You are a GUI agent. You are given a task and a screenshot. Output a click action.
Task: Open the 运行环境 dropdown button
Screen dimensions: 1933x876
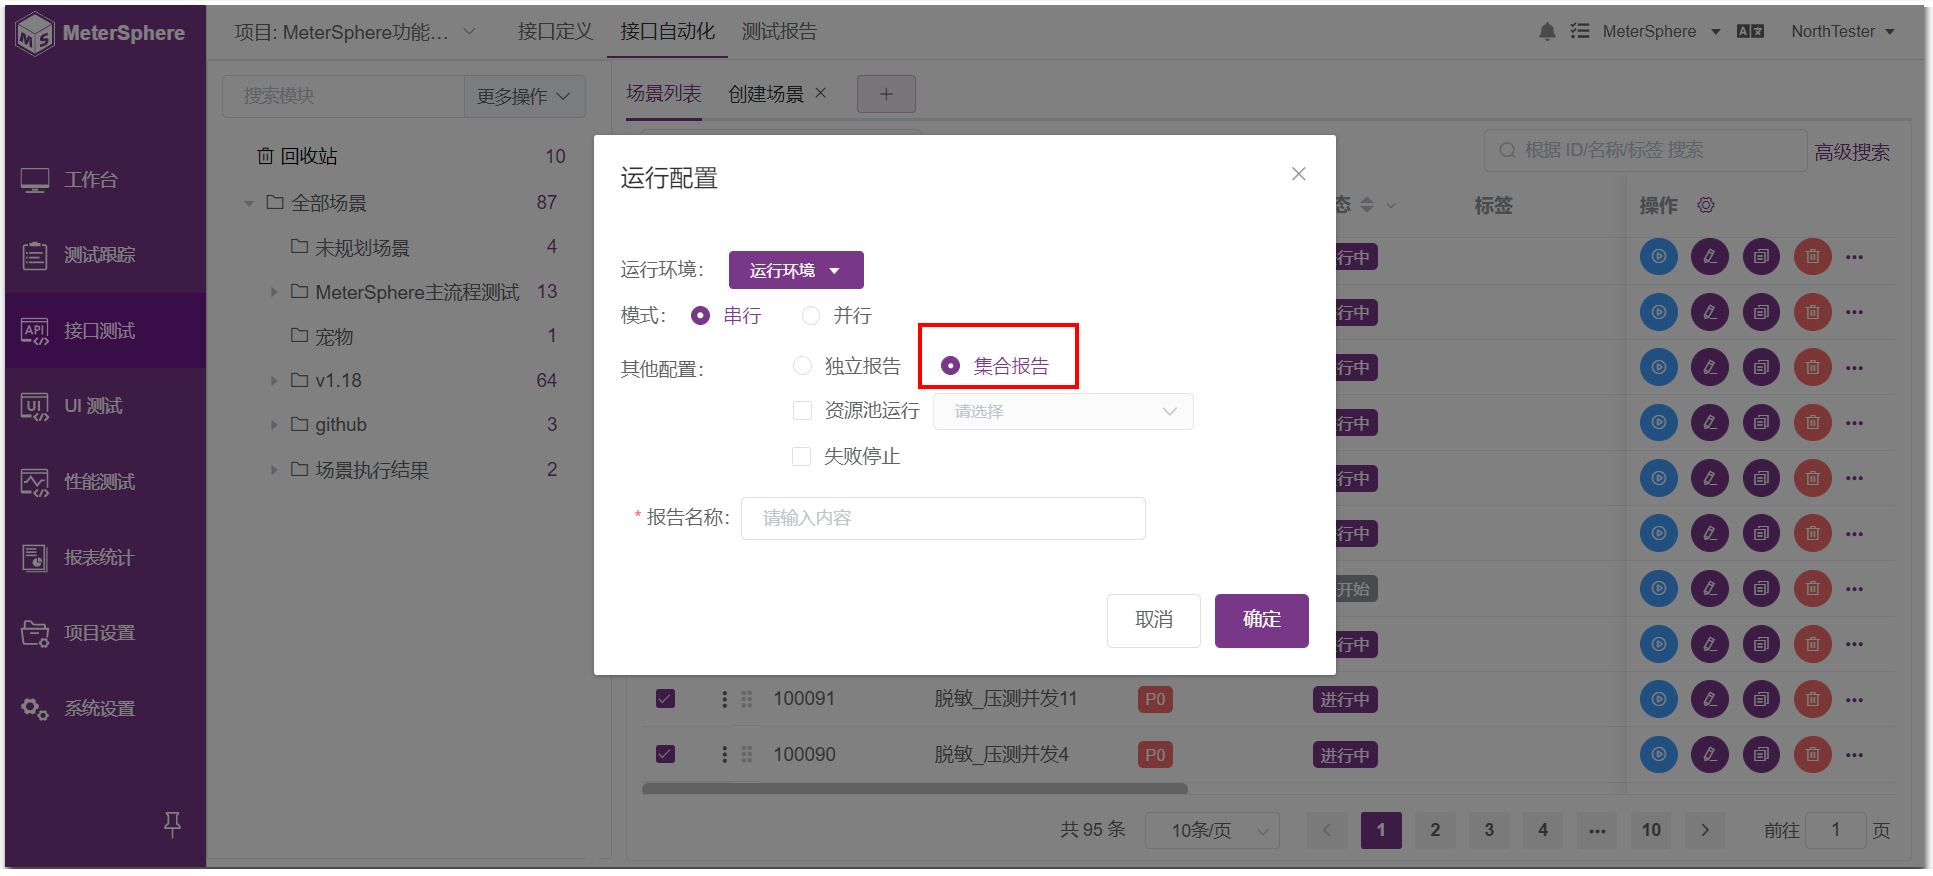[796, 270]
